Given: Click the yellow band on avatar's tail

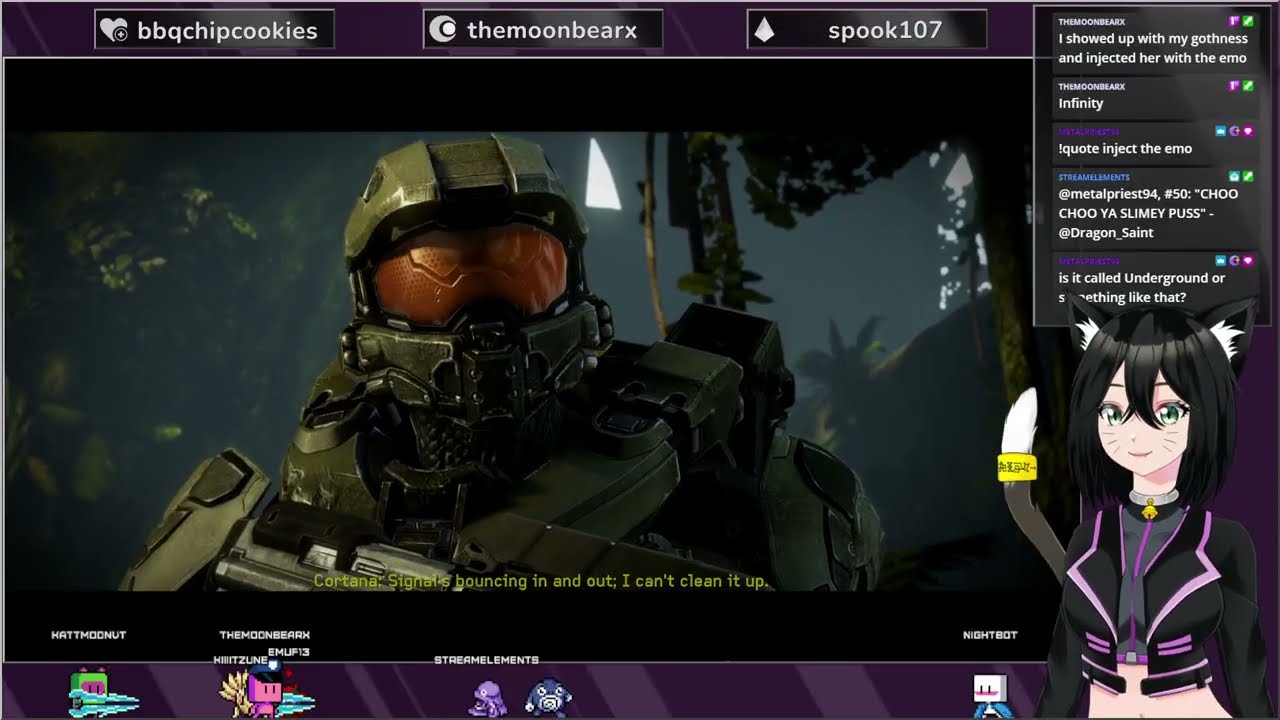Looking at the screenshot, I should [x=1017, y=467].
